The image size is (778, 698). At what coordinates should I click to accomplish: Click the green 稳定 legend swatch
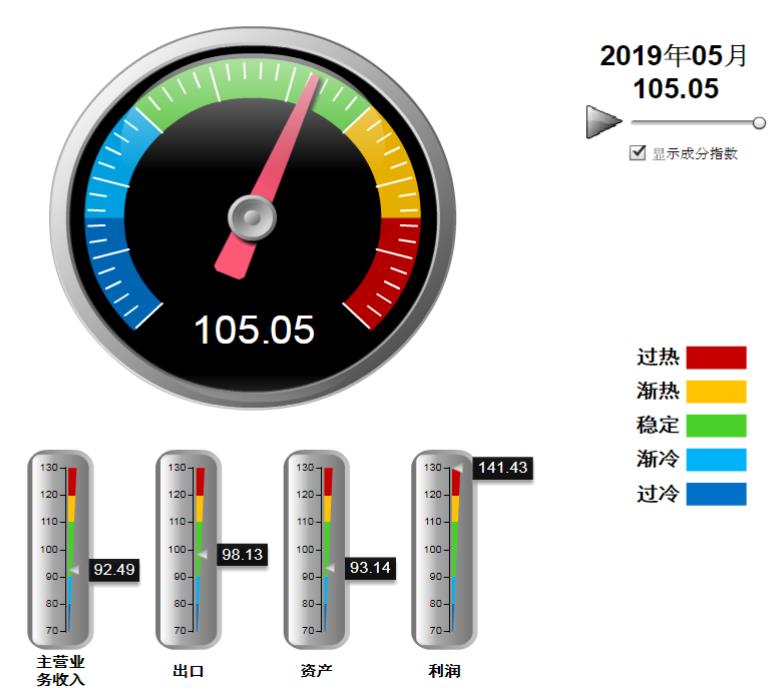(716, 425)
